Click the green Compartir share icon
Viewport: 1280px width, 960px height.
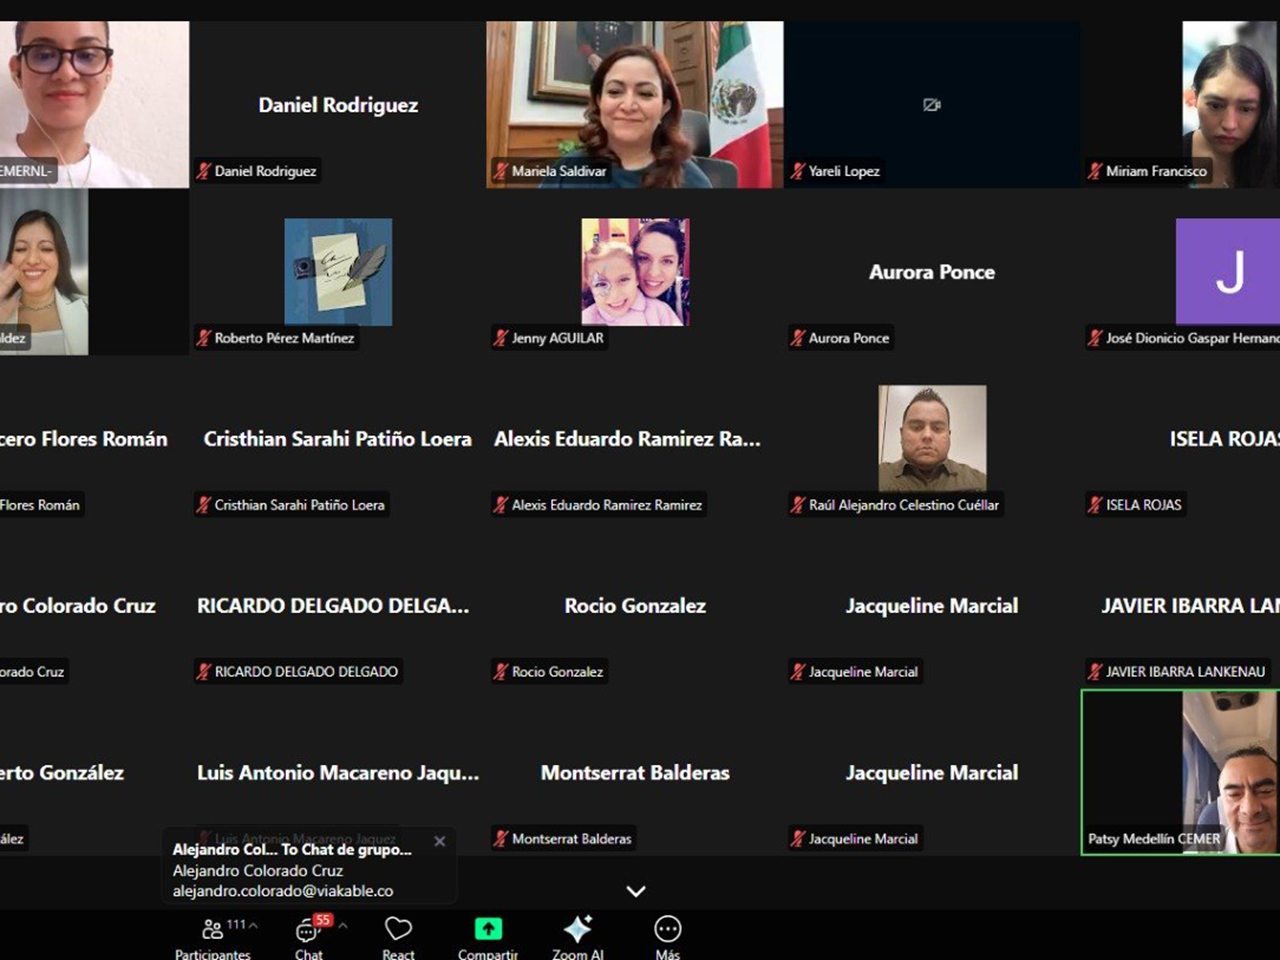click(488, 929)
